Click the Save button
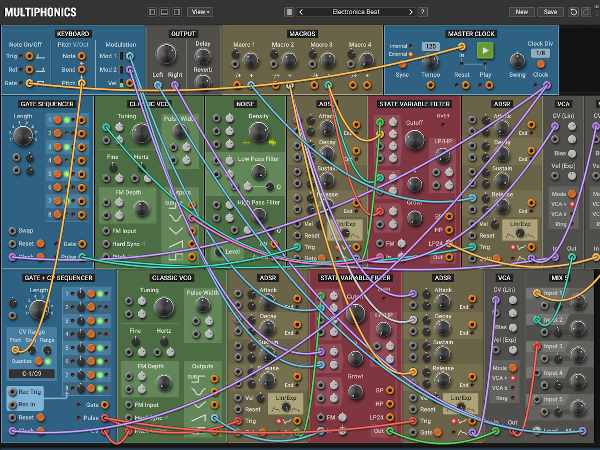The width and height of the screenshot is (600, 450). pyautogui.click(x=550, y=12)
